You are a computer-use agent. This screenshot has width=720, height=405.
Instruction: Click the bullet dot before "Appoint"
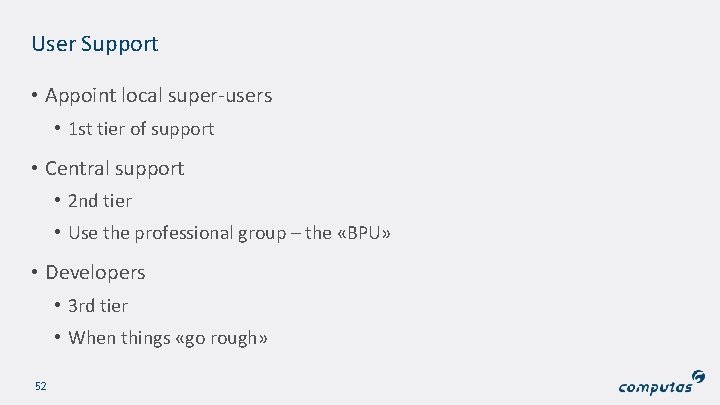click(x=34, y=97)
